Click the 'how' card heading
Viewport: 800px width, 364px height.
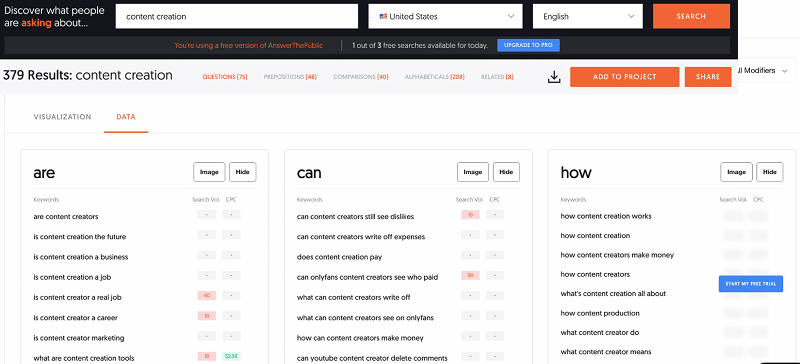(x=576, y=173)
